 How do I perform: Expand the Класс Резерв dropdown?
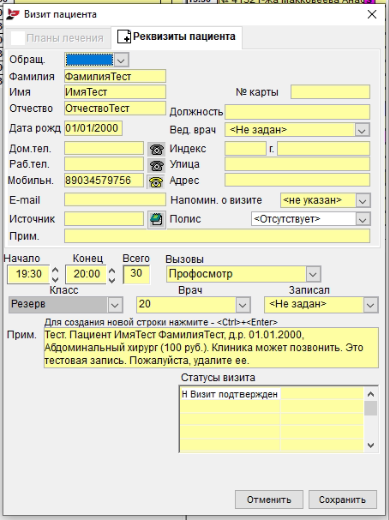pyautogui.click(x=115, y=305)
